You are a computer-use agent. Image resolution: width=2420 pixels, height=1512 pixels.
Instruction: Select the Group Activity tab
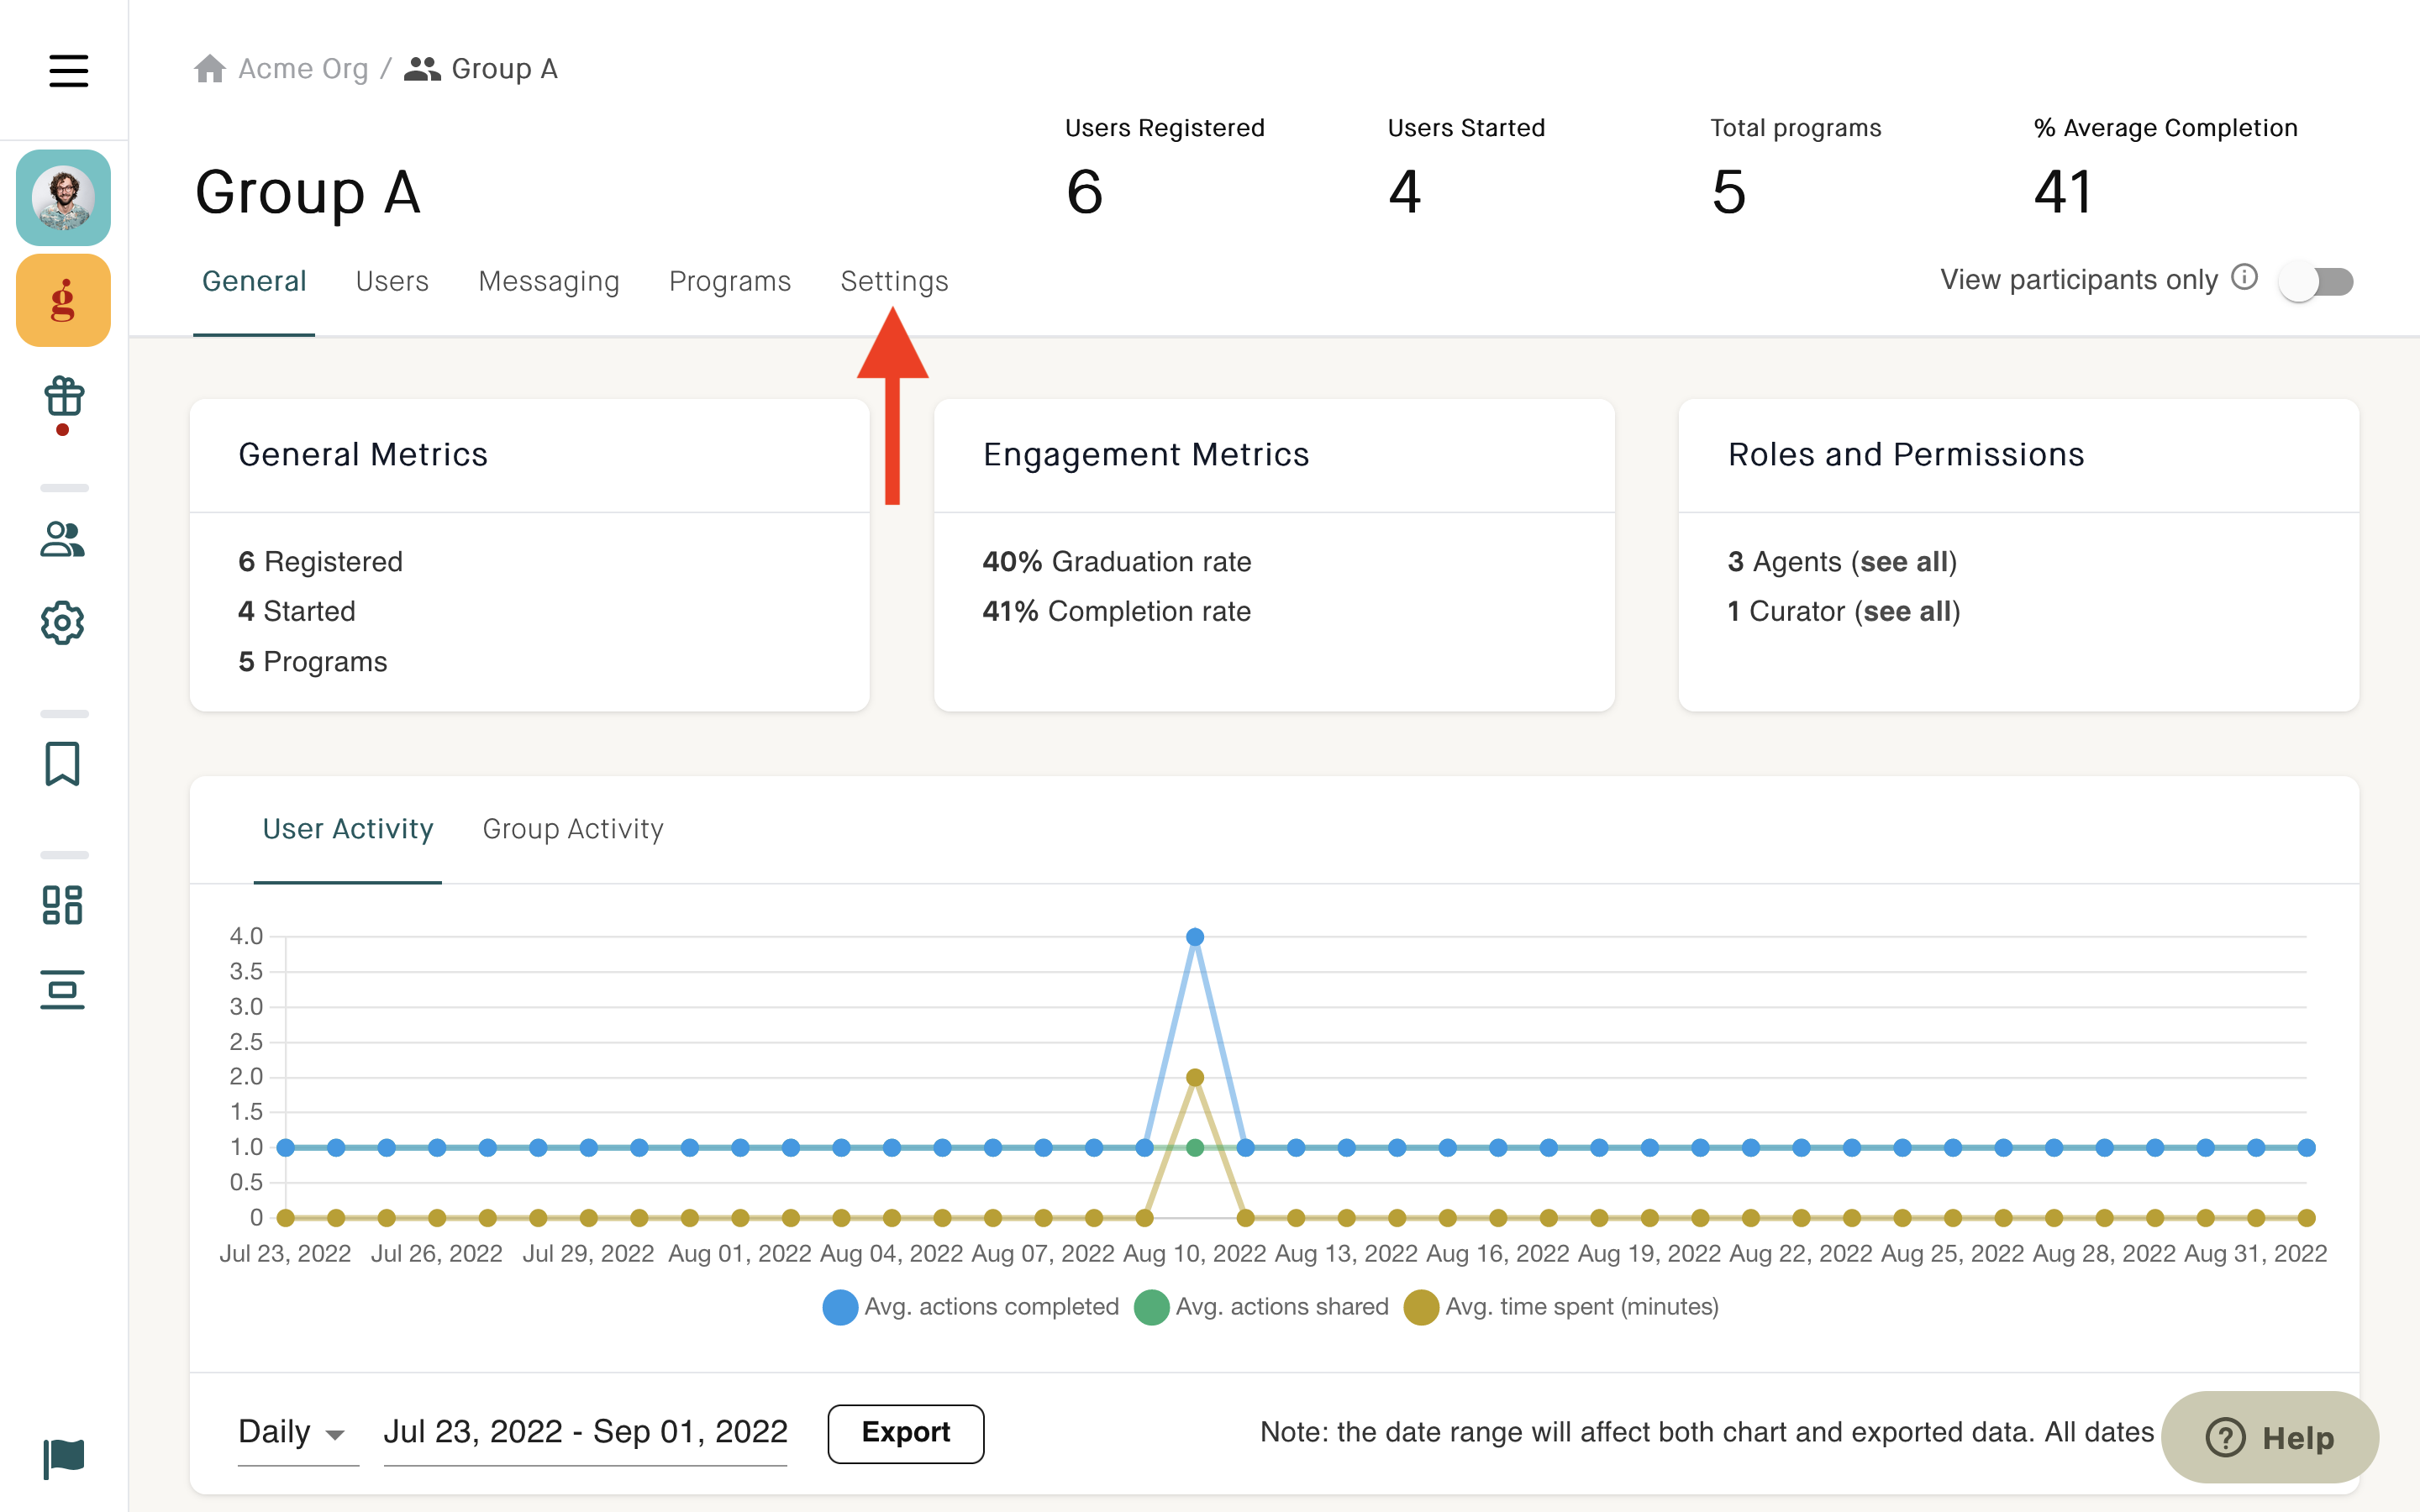[573, 829]
